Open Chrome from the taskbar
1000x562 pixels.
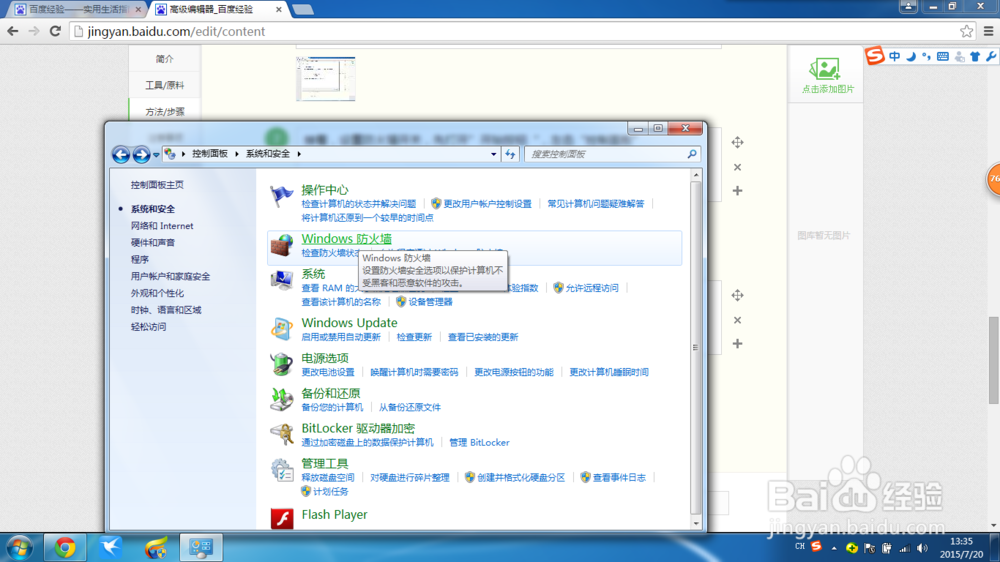pyautogui.click(x=64, y=548)
